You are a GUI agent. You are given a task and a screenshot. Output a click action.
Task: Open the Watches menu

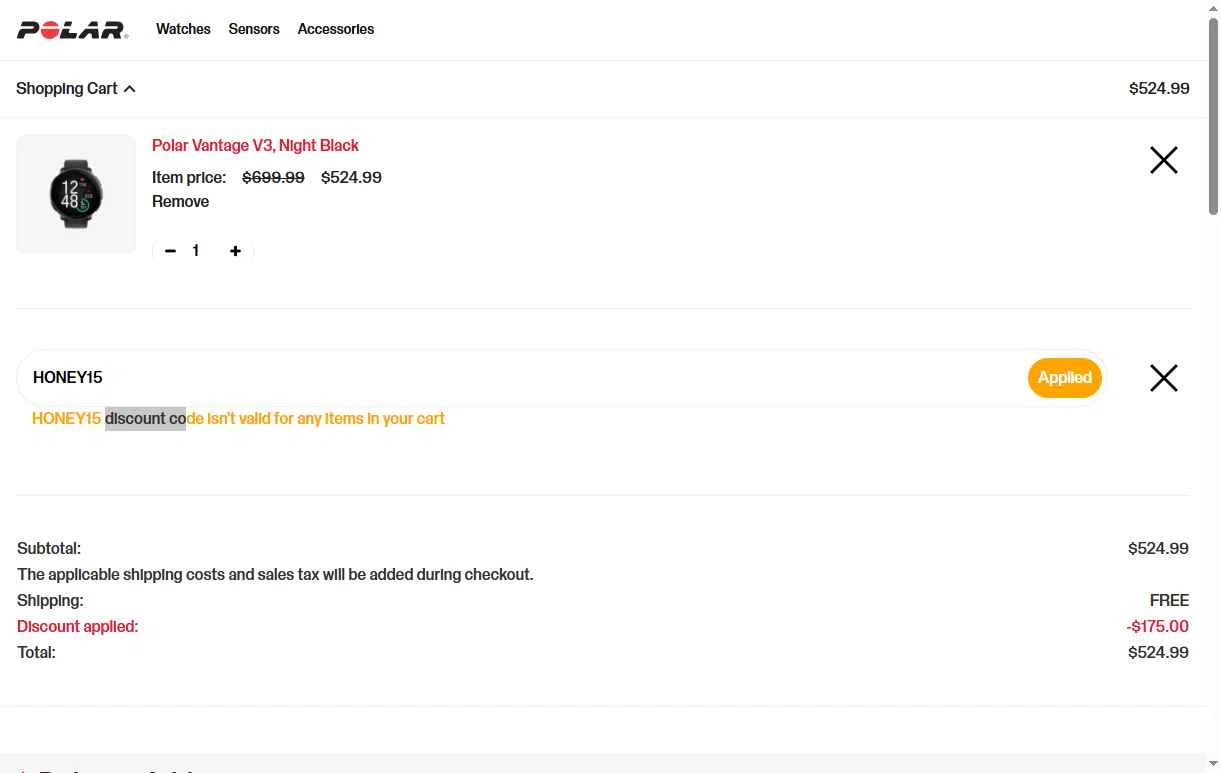pos(183,29)
